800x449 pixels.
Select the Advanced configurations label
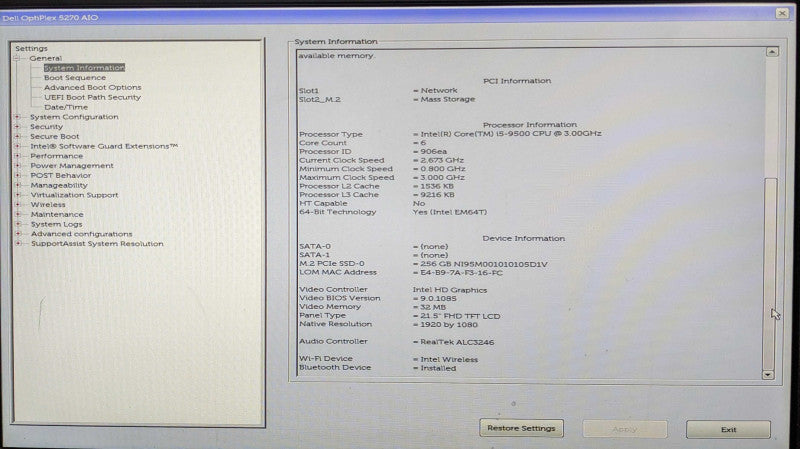pos(82,234)
